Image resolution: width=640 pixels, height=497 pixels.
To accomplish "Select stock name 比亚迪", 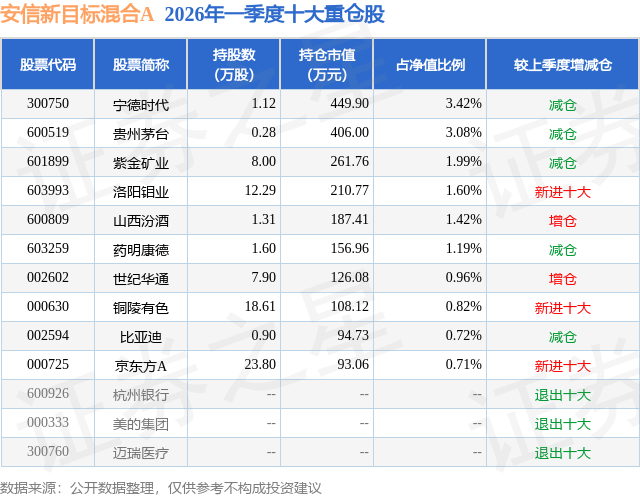I will click(141, 337).
